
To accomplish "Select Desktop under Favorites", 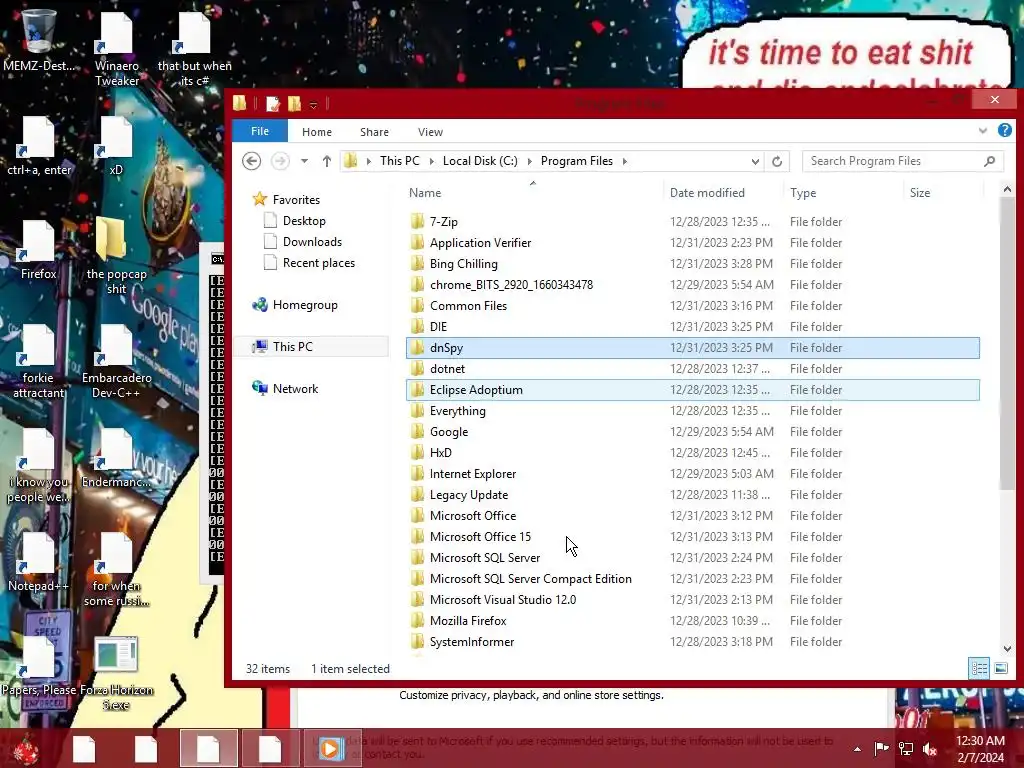I will (x=304, y=221).
